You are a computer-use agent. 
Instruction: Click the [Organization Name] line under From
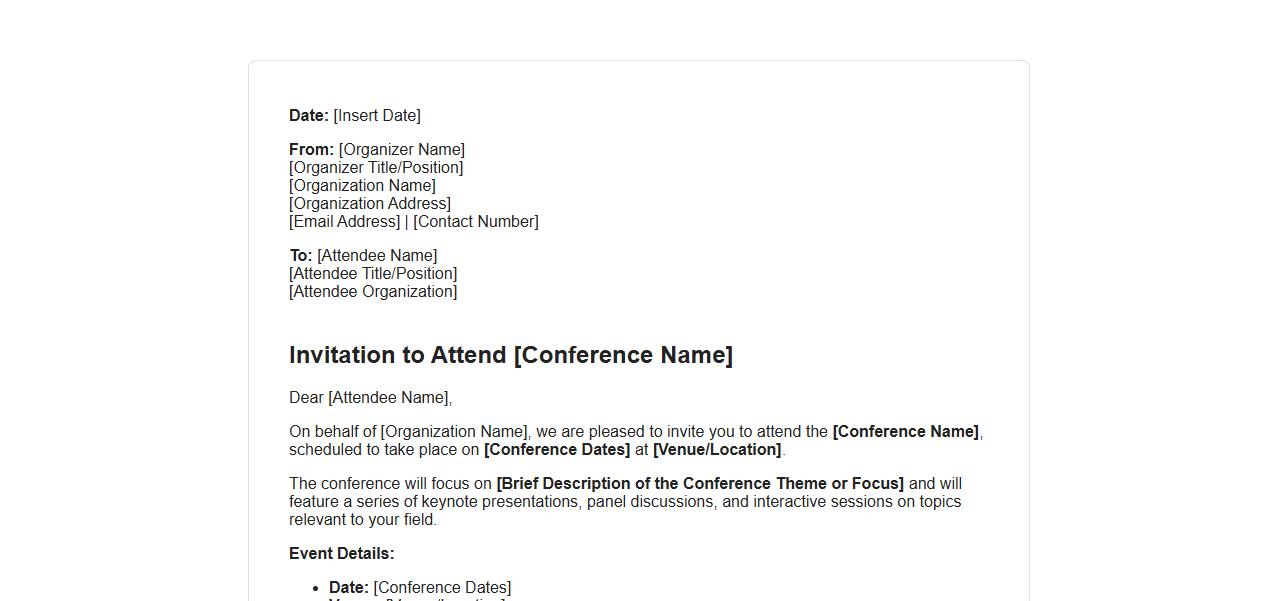362,186
